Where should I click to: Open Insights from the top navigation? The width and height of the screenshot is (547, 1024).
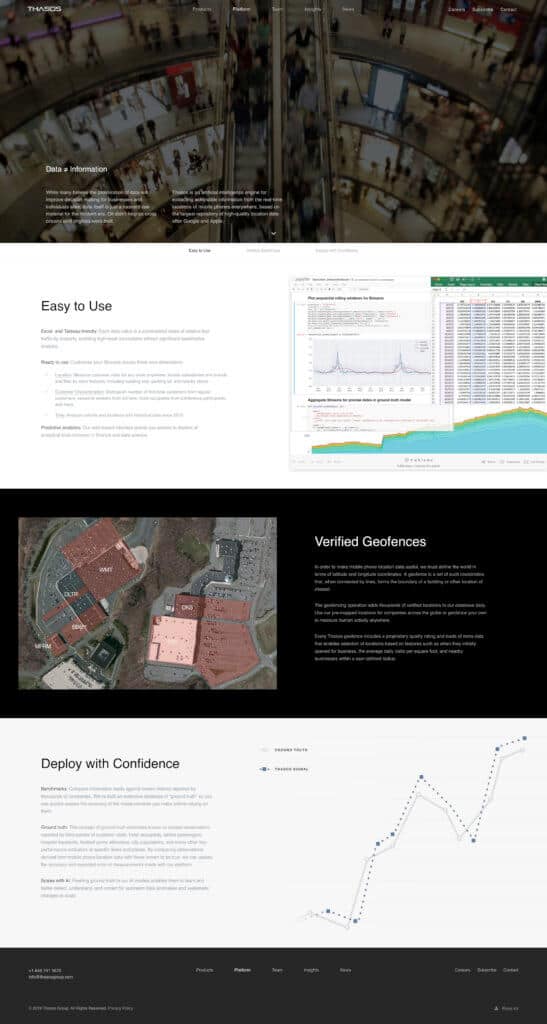[x=312, y=10]
